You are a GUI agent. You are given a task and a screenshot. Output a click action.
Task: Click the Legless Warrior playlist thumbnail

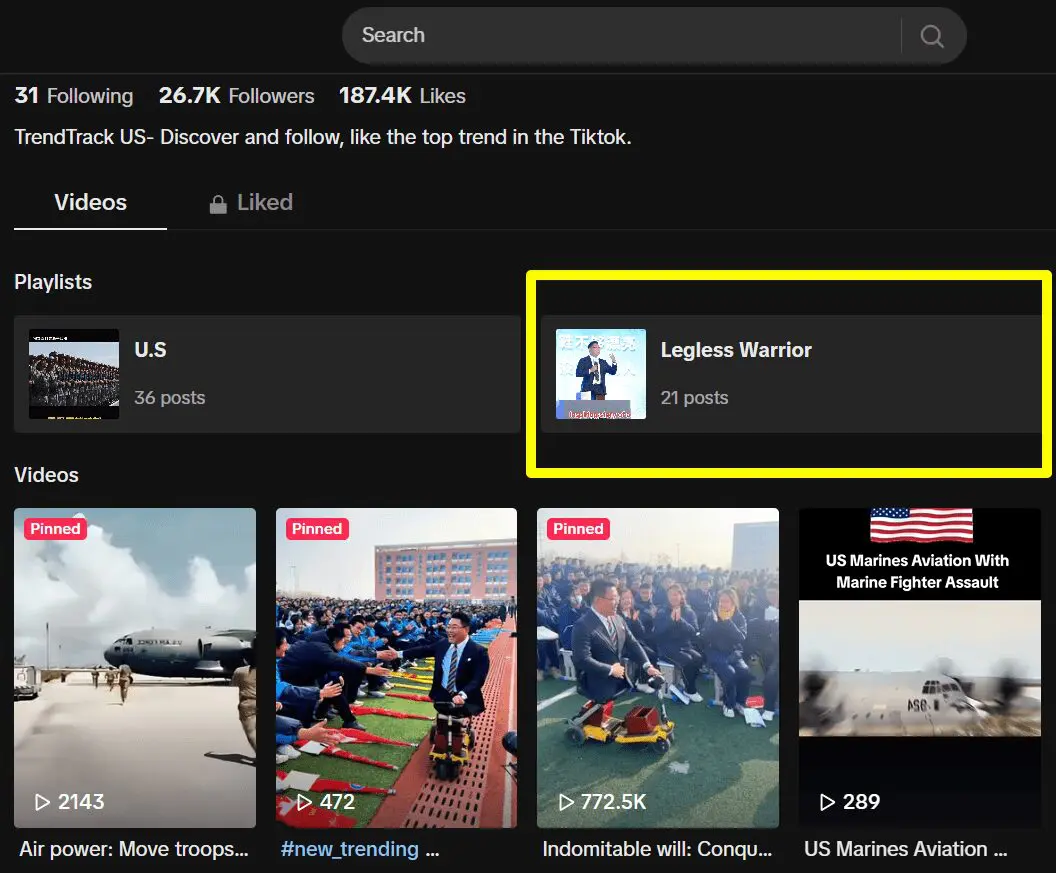tap(601, 374)
